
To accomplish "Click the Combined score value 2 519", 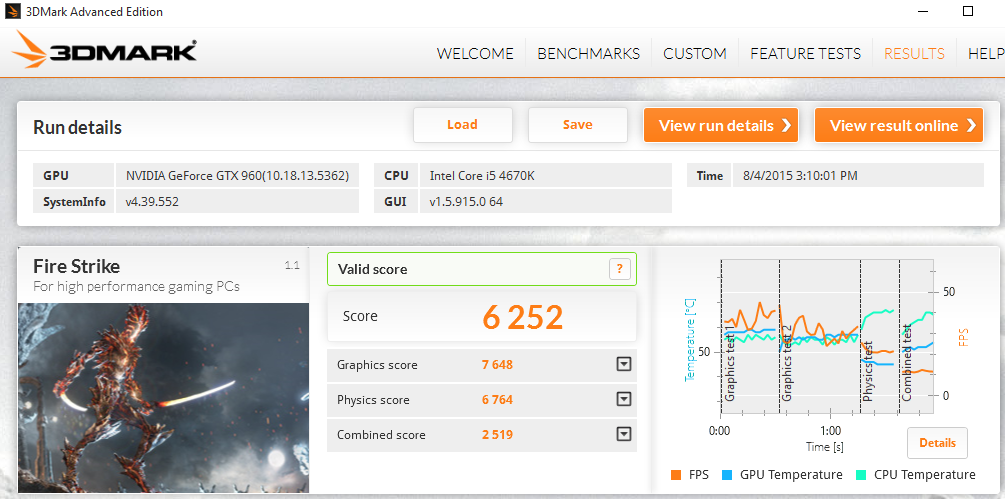I will (x=497, y=435).
